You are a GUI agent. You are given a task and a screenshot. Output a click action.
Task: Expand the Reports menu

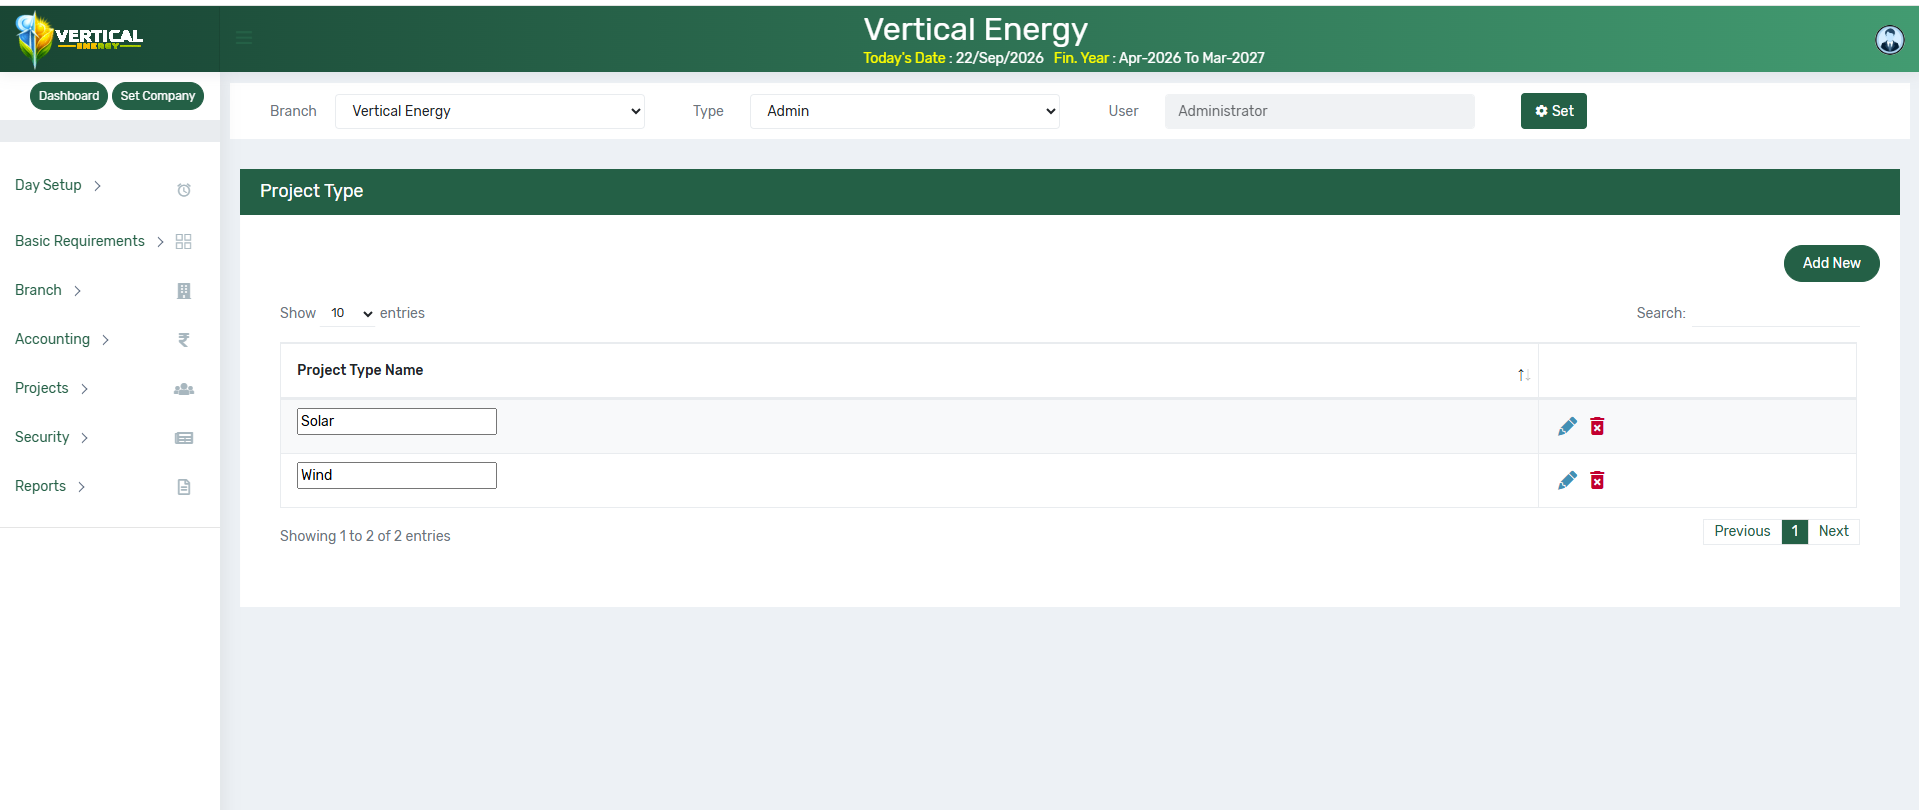(50, 486)
